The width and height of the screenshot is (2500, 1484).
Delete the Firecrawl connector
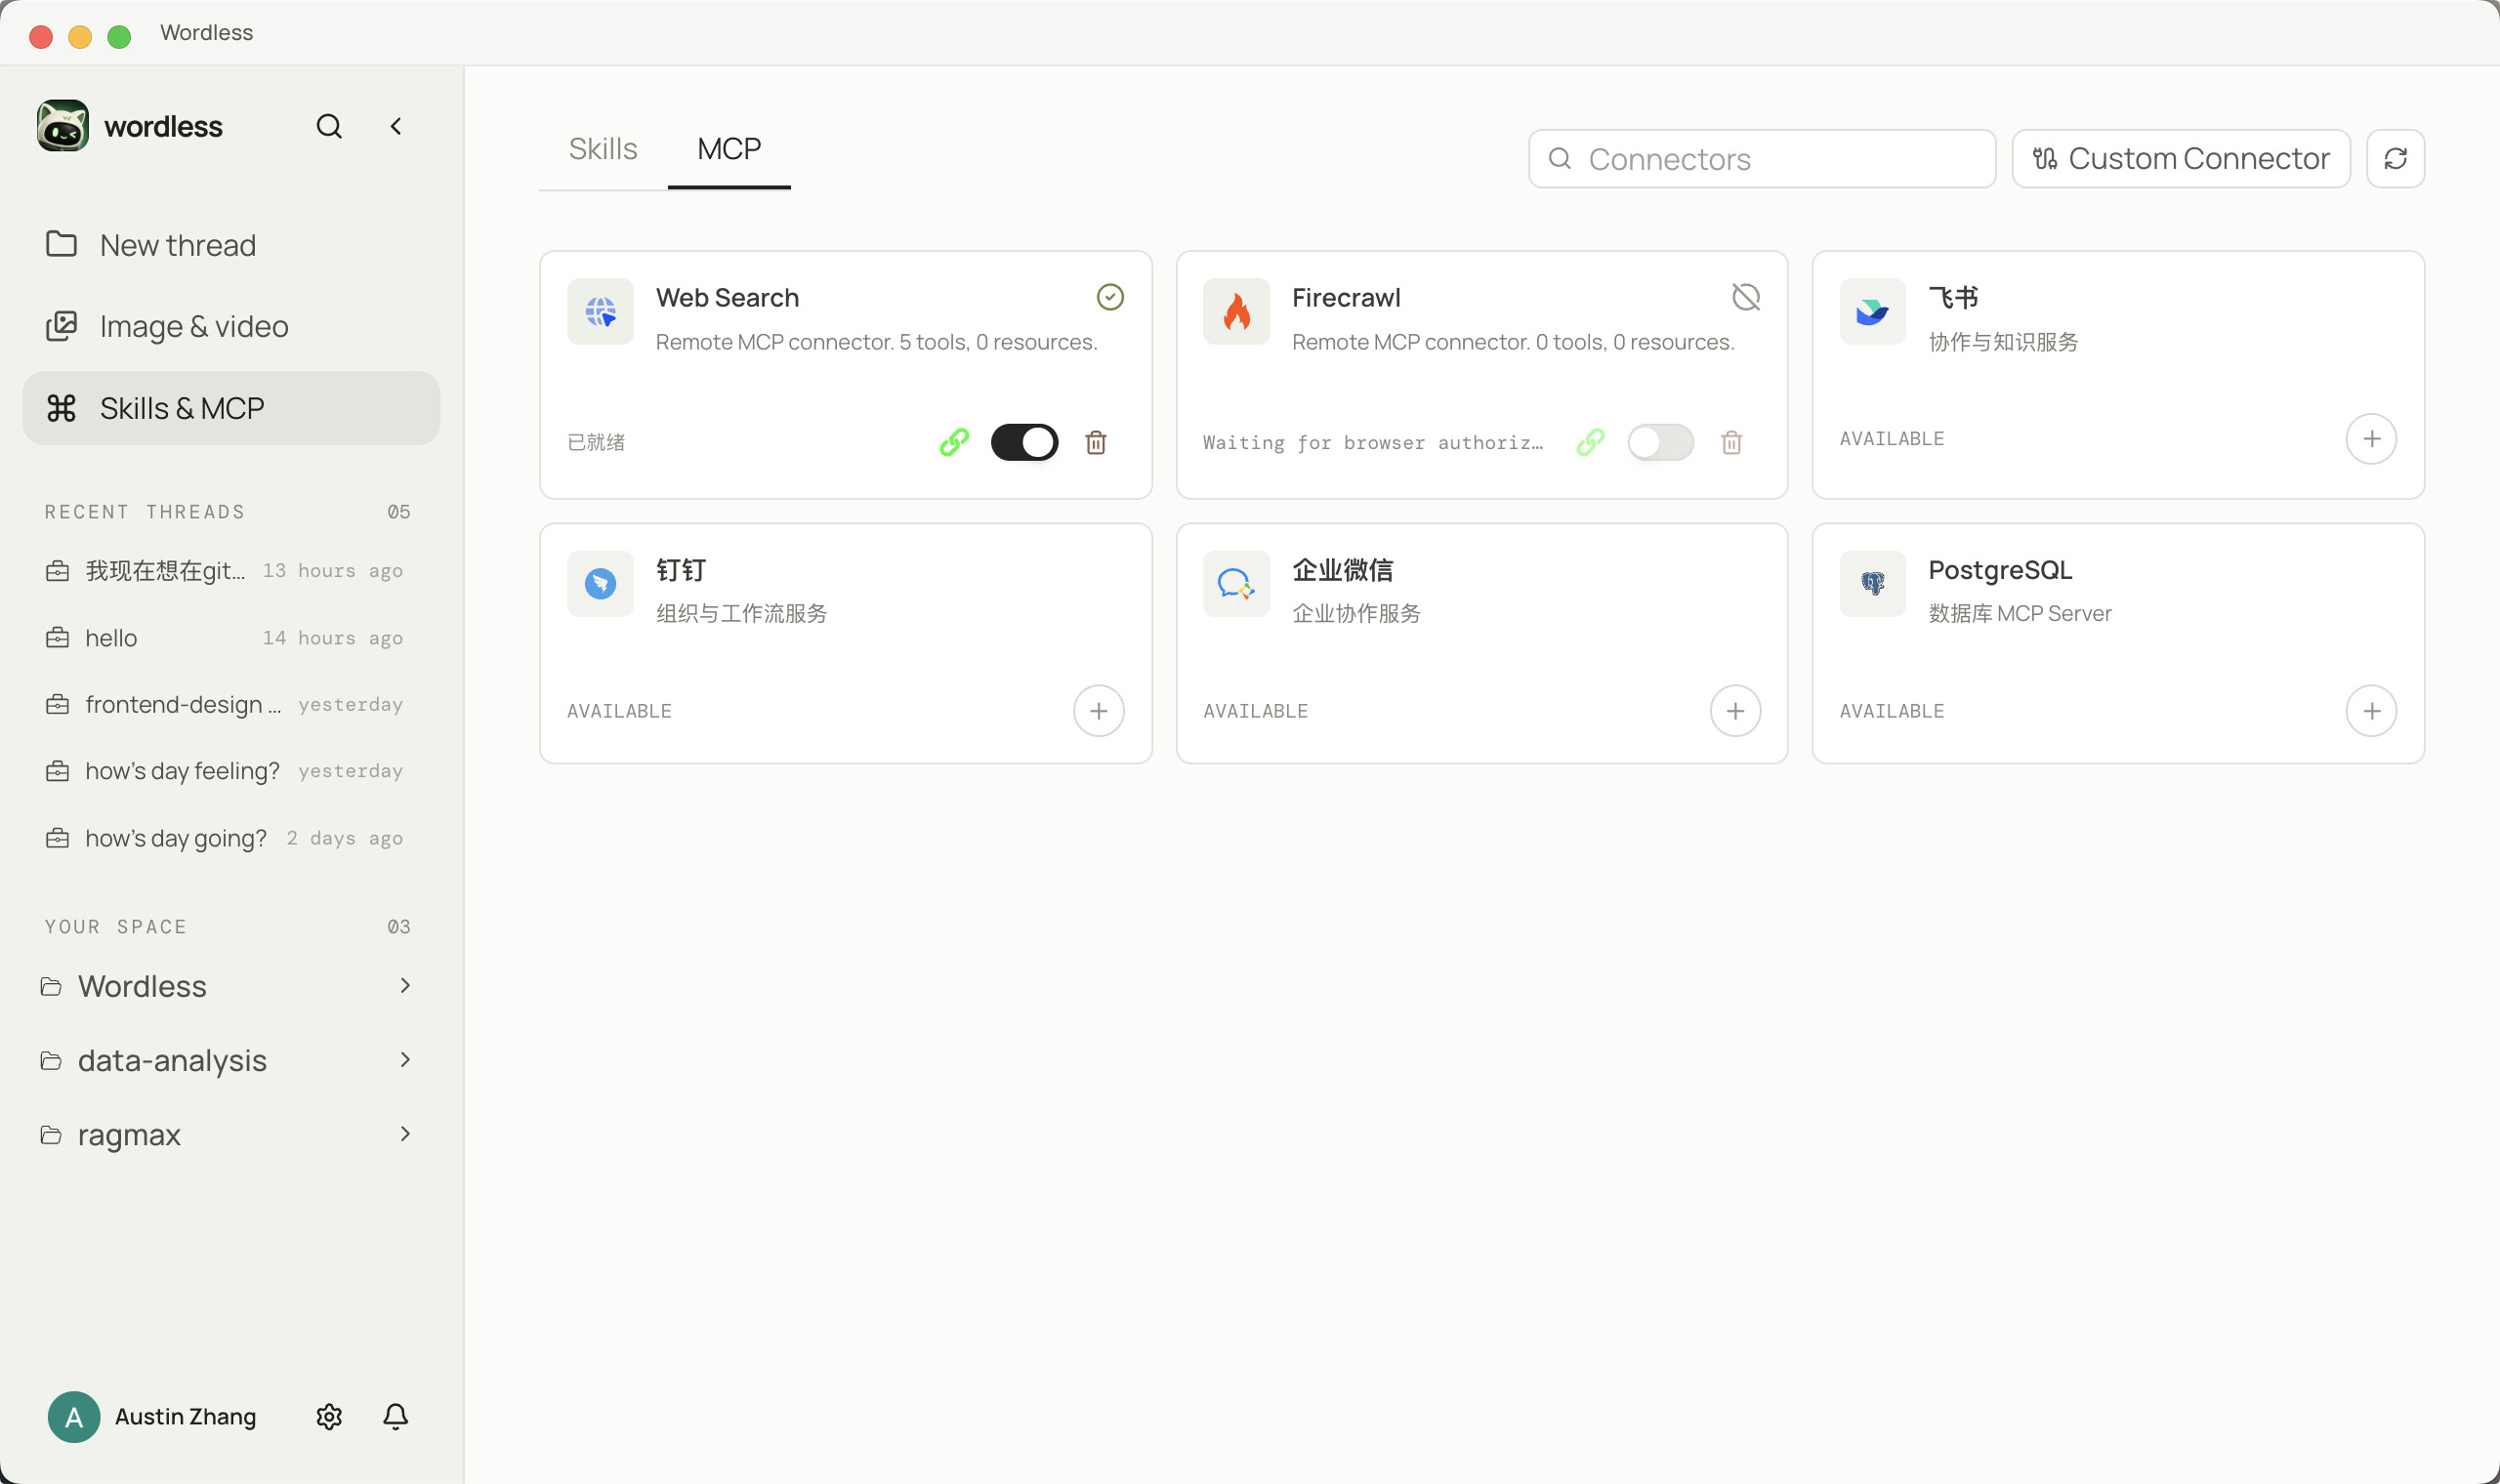[1732, 442]
